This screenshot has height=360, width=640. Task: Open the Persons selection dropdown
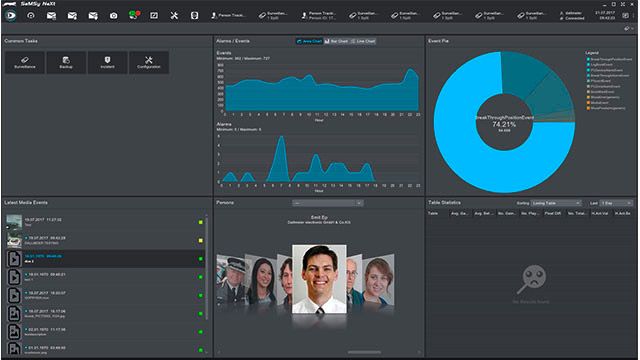point(327,203)
